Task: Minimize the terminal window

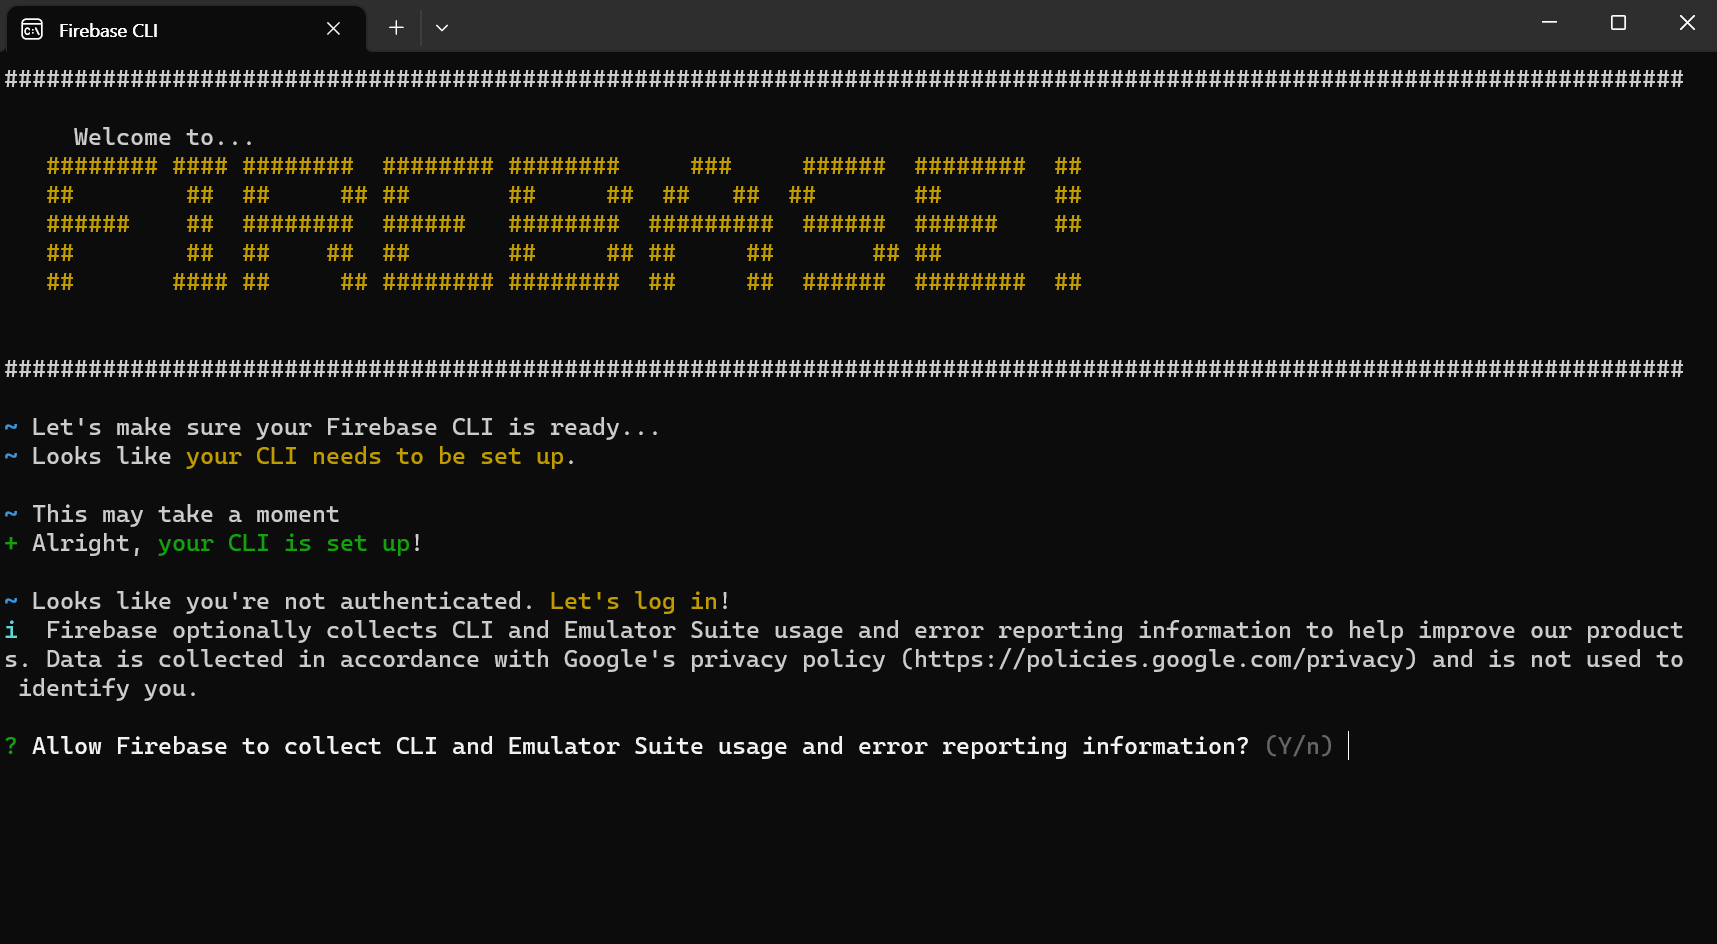Action: (x=1549, y=22)
